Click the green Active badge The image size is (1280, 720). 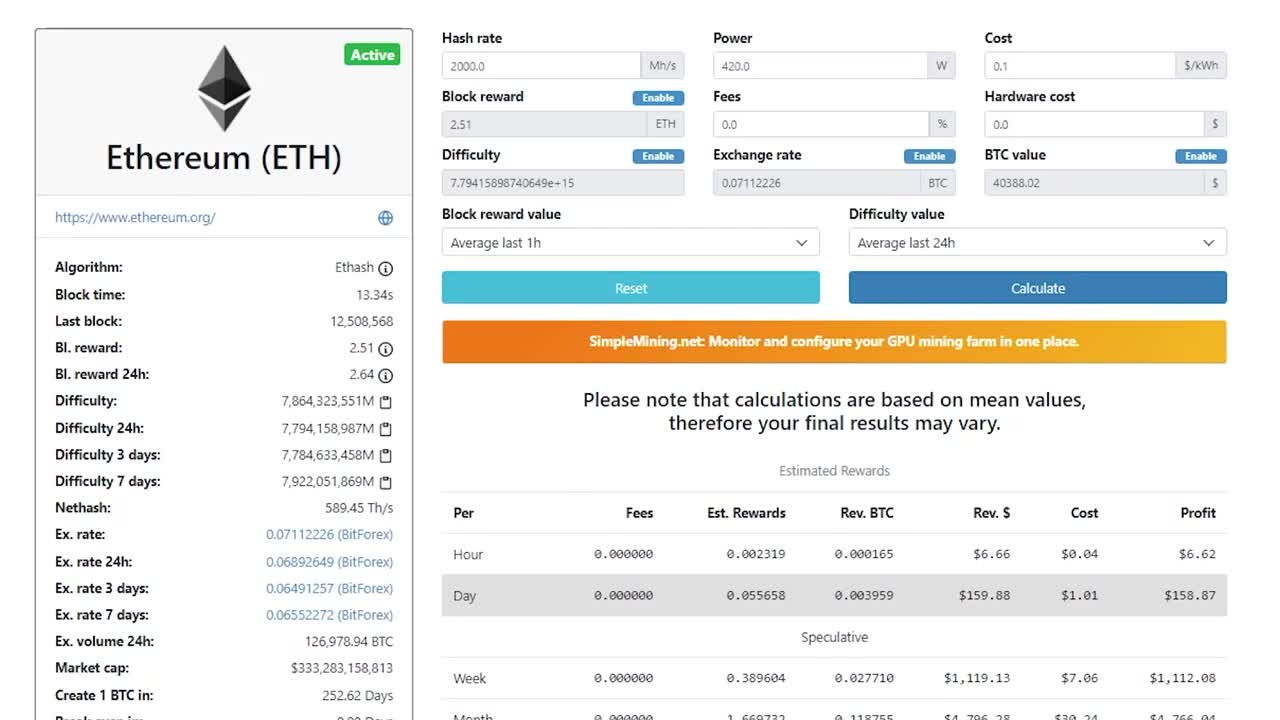tap(372, 55)
